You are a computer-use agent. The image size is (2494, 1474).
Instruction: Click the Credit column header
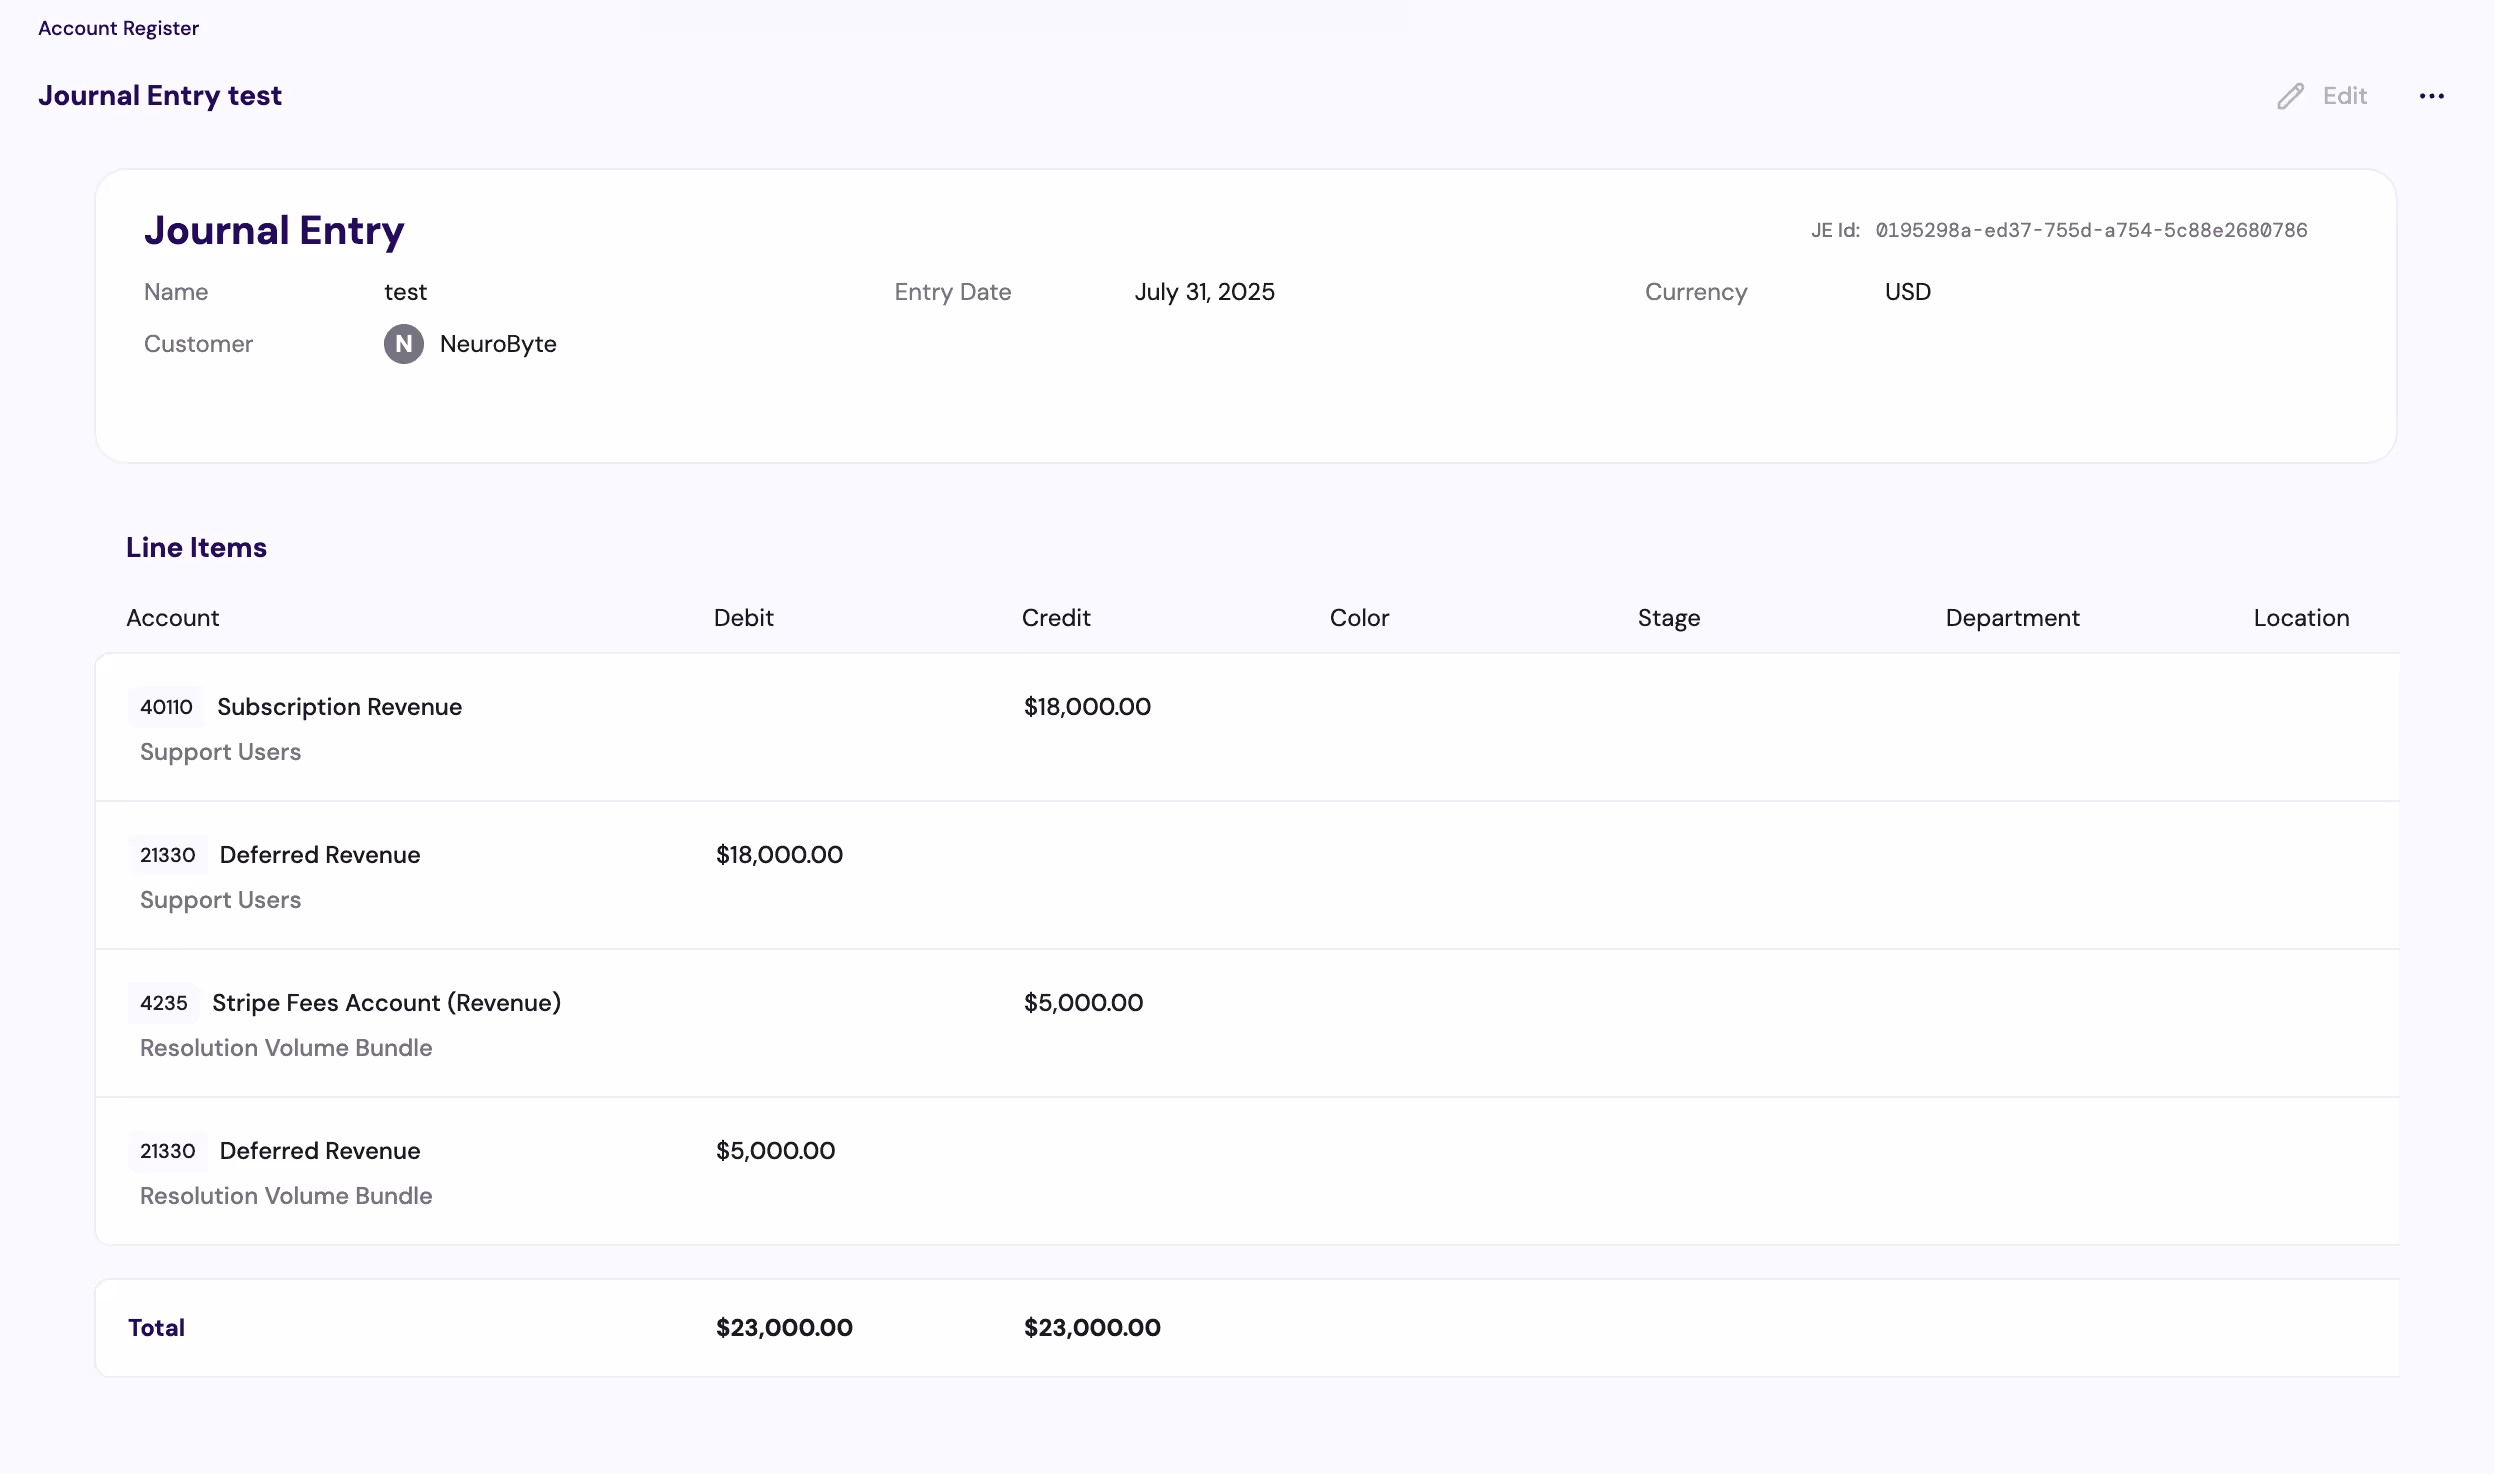pyautogui.click(x=1055, y=618)
